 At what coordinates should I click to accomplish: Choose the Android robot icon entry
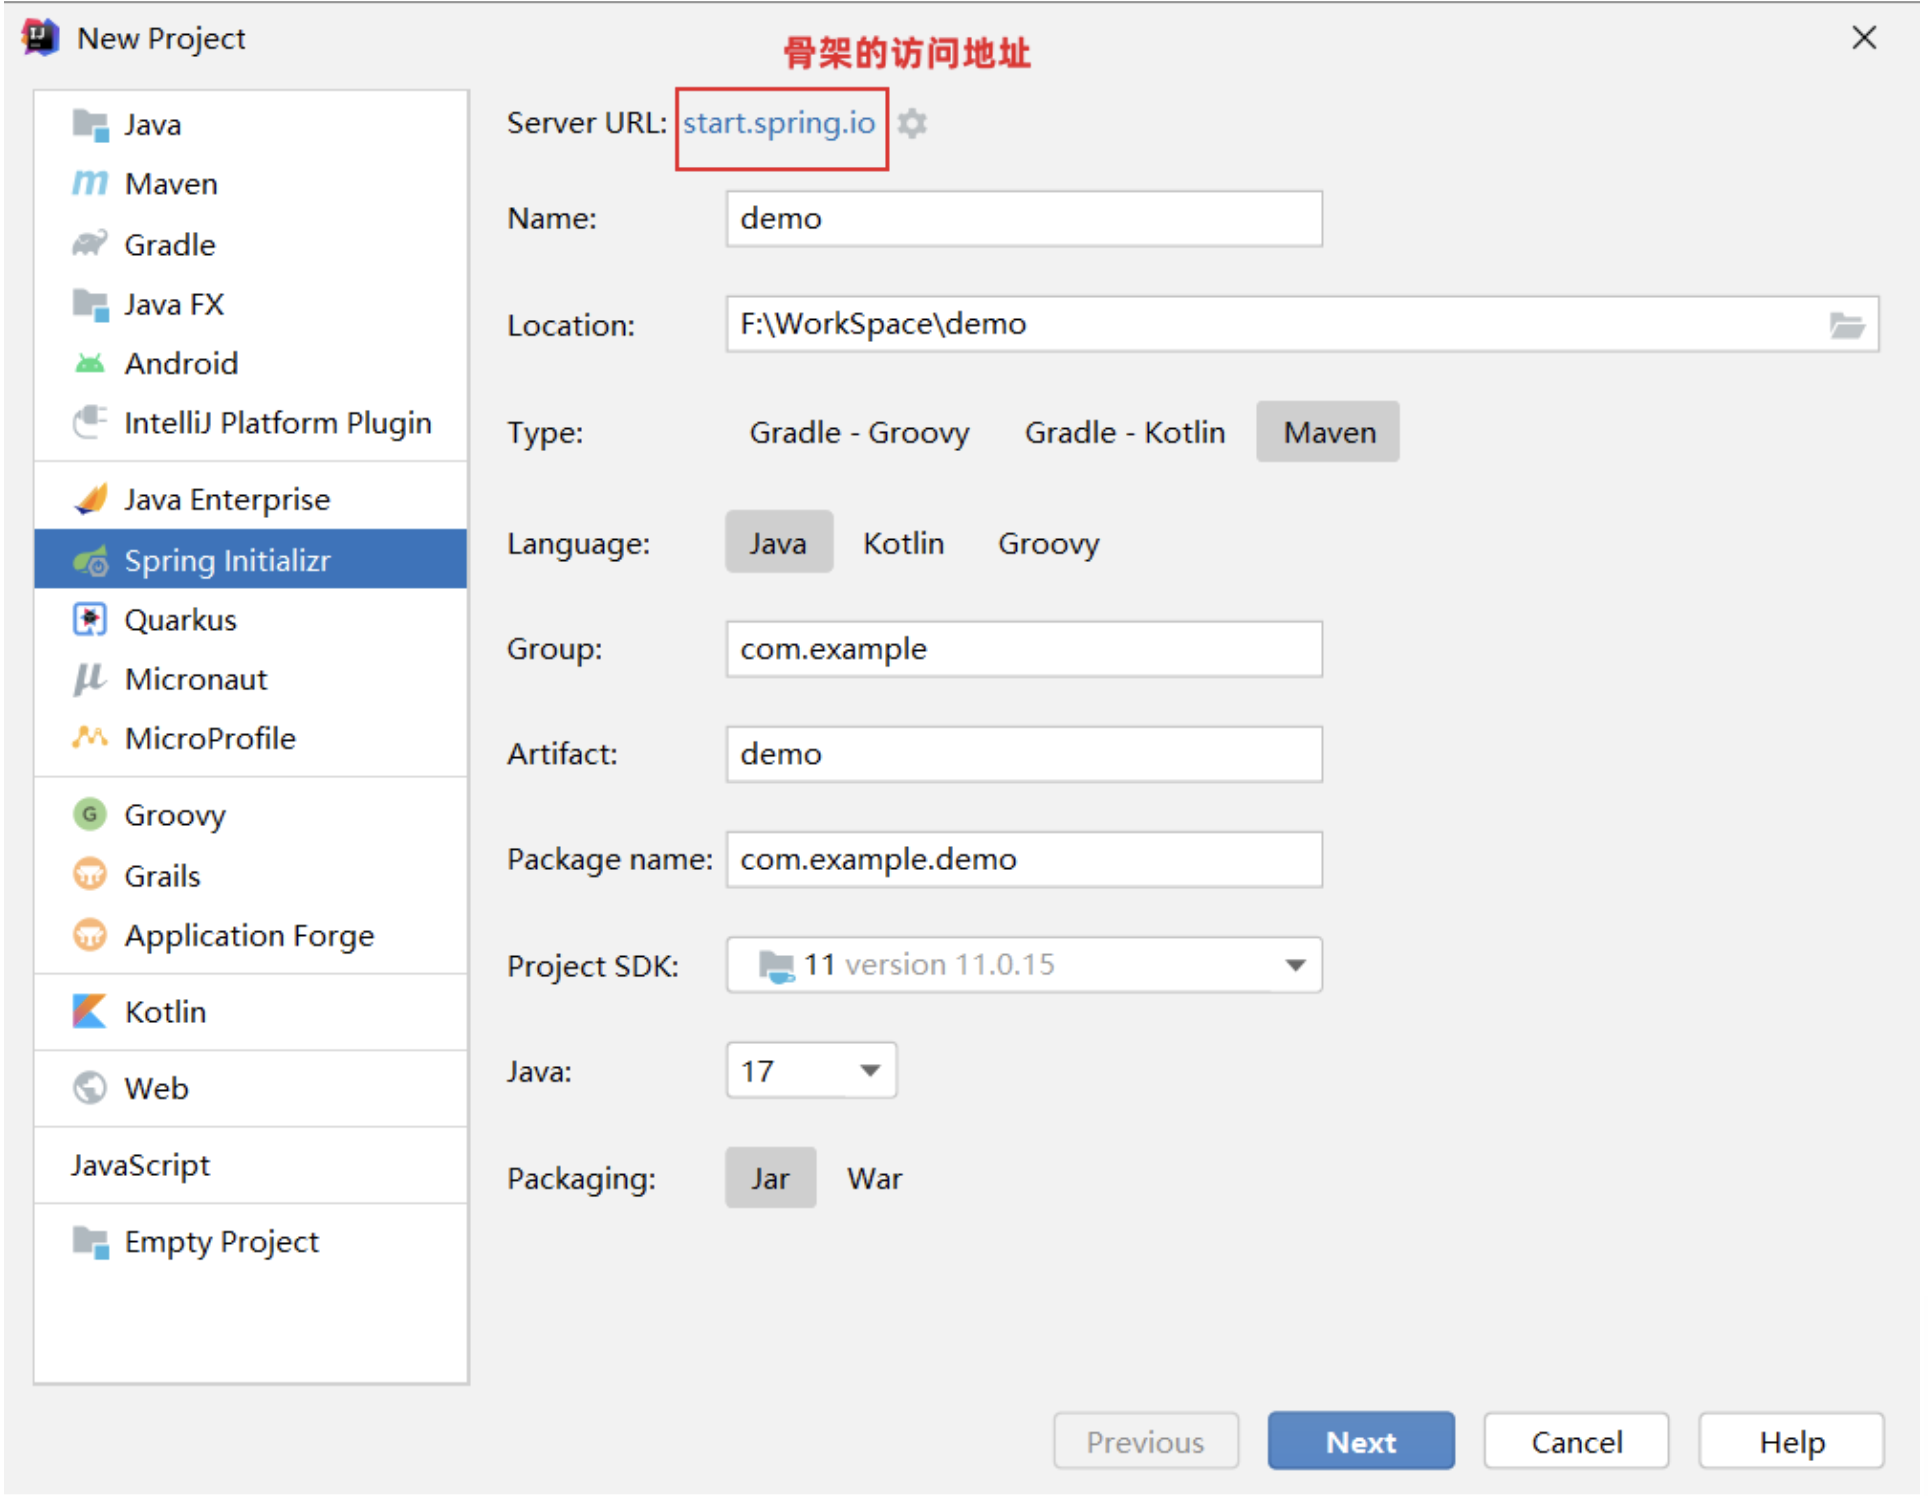coord(90,363)
